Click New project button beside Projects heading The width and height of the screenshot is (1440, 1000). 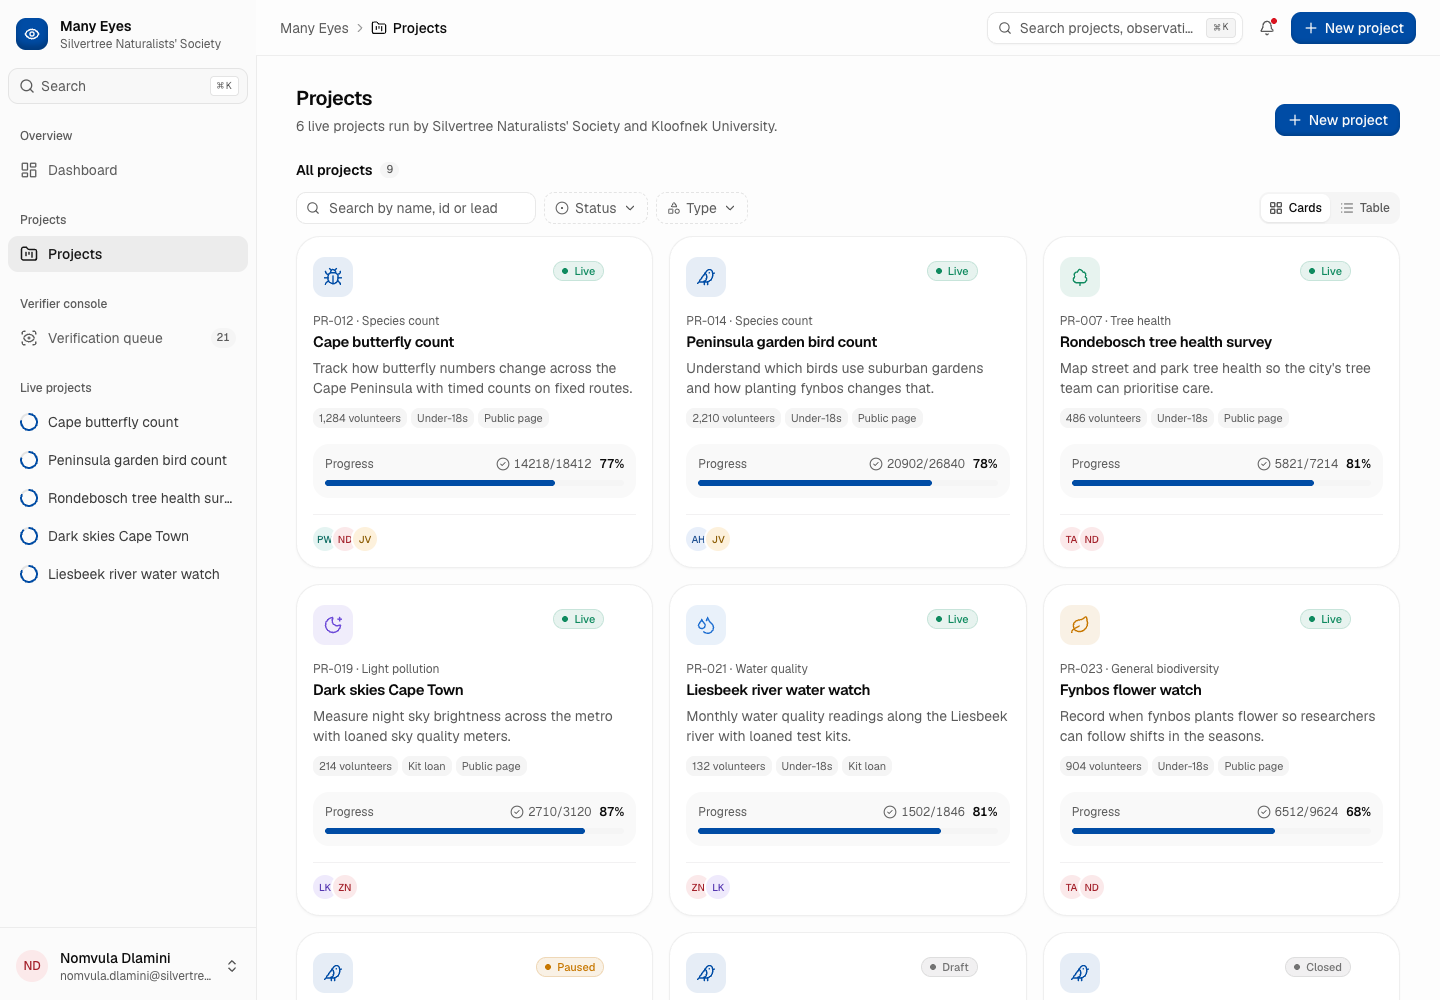click(1337, 120)
